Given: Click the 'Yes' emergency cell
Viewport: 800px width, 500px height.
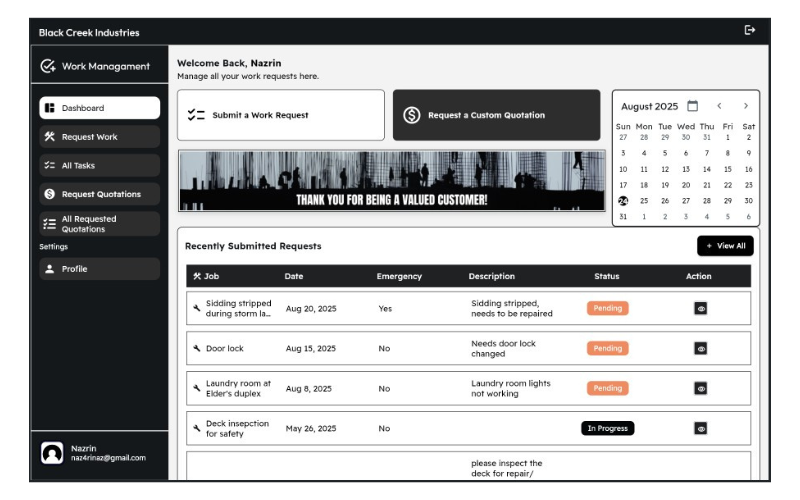Looking at the screenshot, I should pyautogui.click(x=385, y=309).
